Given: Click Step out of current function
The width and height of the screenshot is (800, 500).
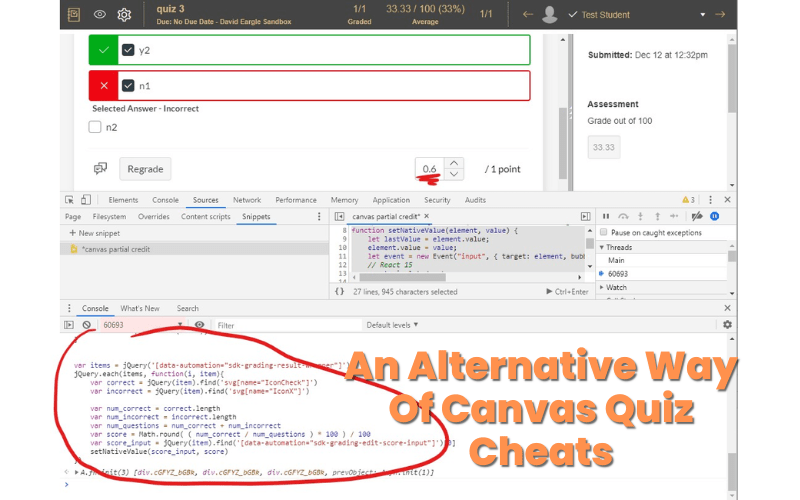Looking at the screenshot, I should [658, 216].
